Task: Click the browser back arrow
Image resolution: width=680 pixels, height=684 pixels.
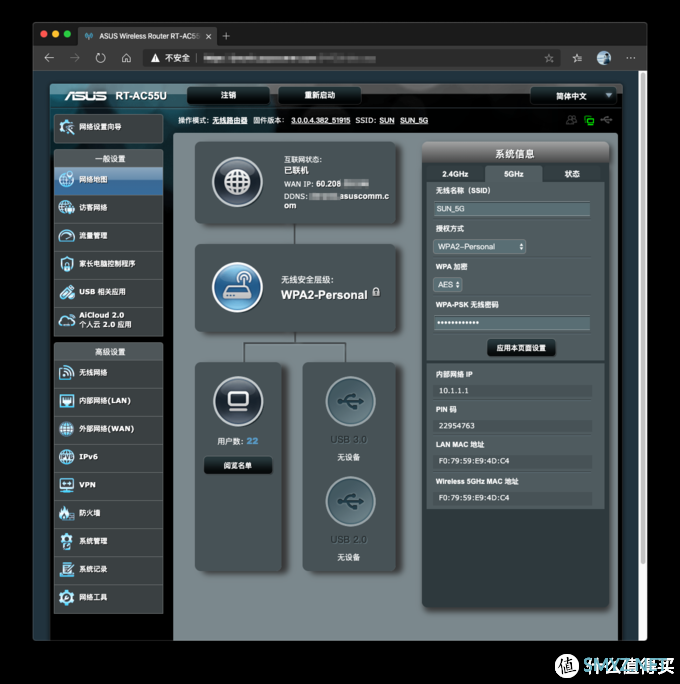Action: pos(49,58)
